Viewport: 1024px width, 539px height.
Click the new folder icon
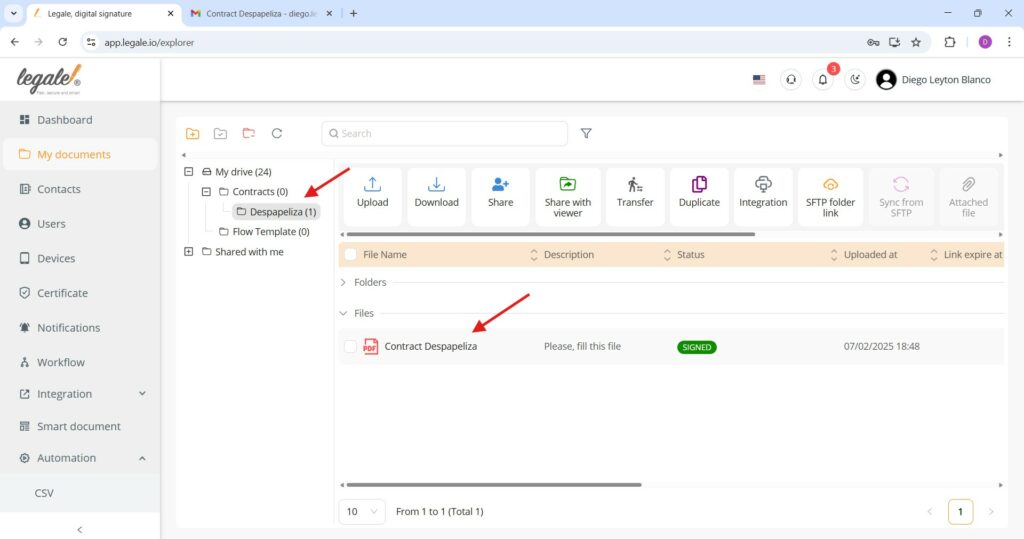click(x=192, y=133)
